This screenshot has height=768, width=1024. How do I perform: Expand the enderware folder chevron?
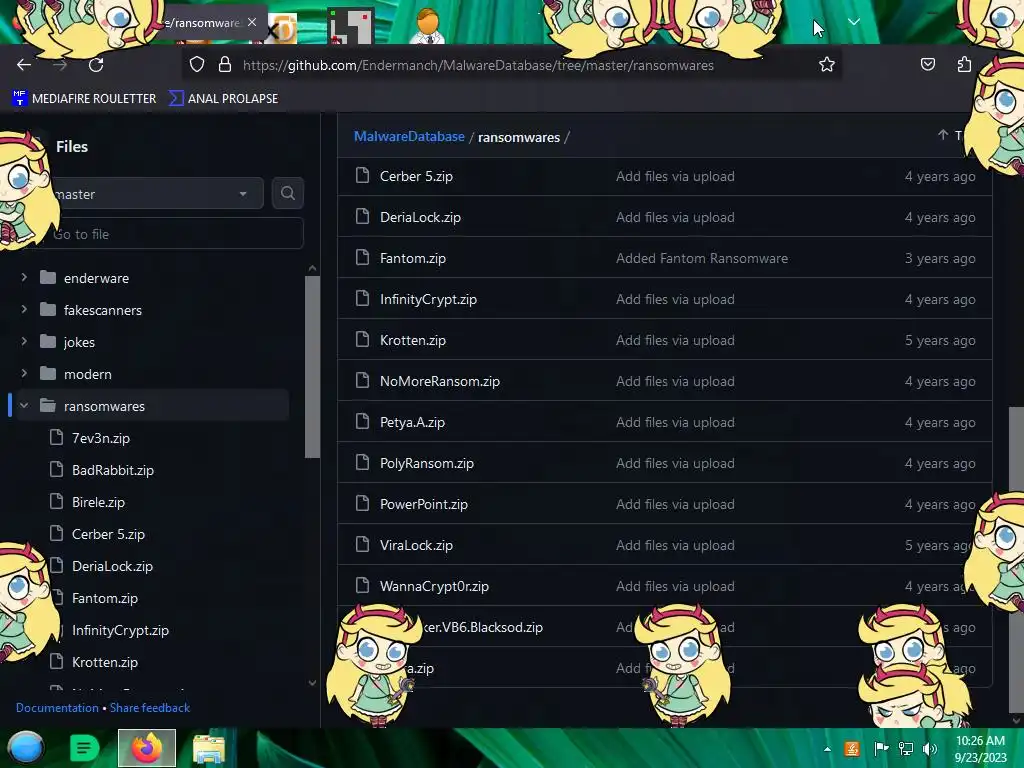coord(24,278)
